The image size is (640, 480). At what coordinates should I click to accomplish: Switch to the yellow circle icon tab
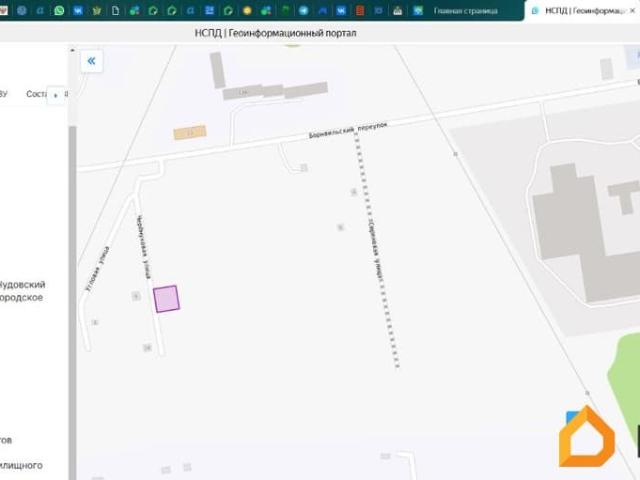(x=247, y=10)
